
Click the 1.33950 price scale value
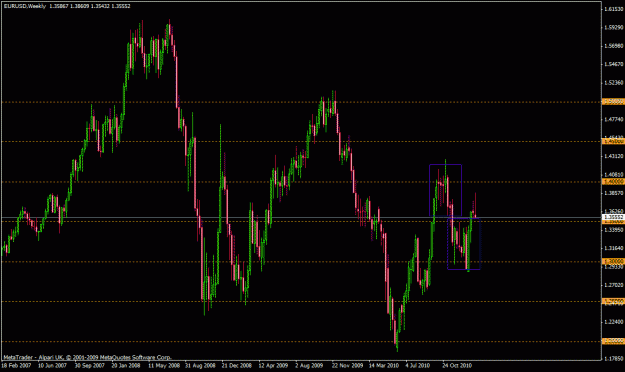tap(614, 230)
